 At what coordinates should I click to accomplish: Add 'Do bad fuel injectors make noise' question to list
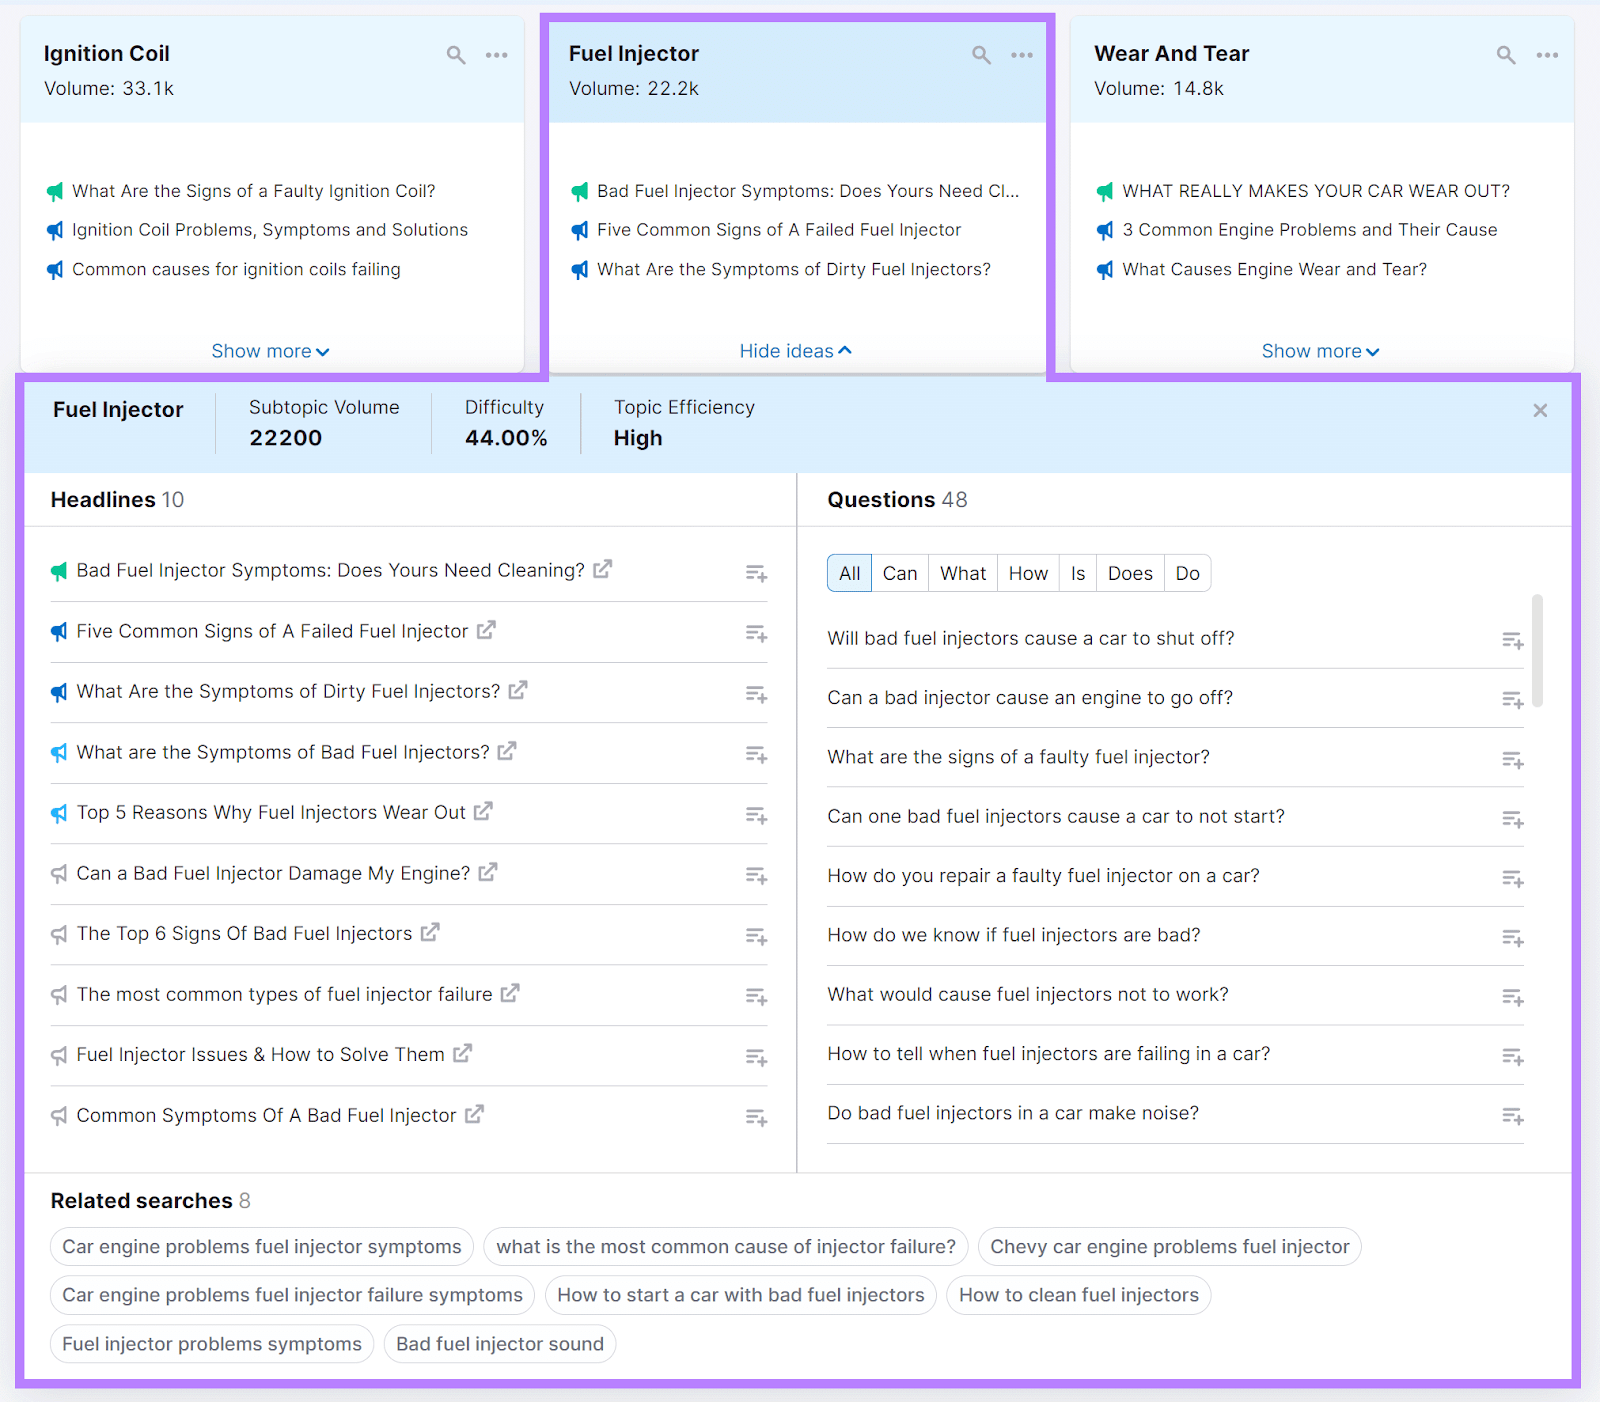coord(1512,1116)
